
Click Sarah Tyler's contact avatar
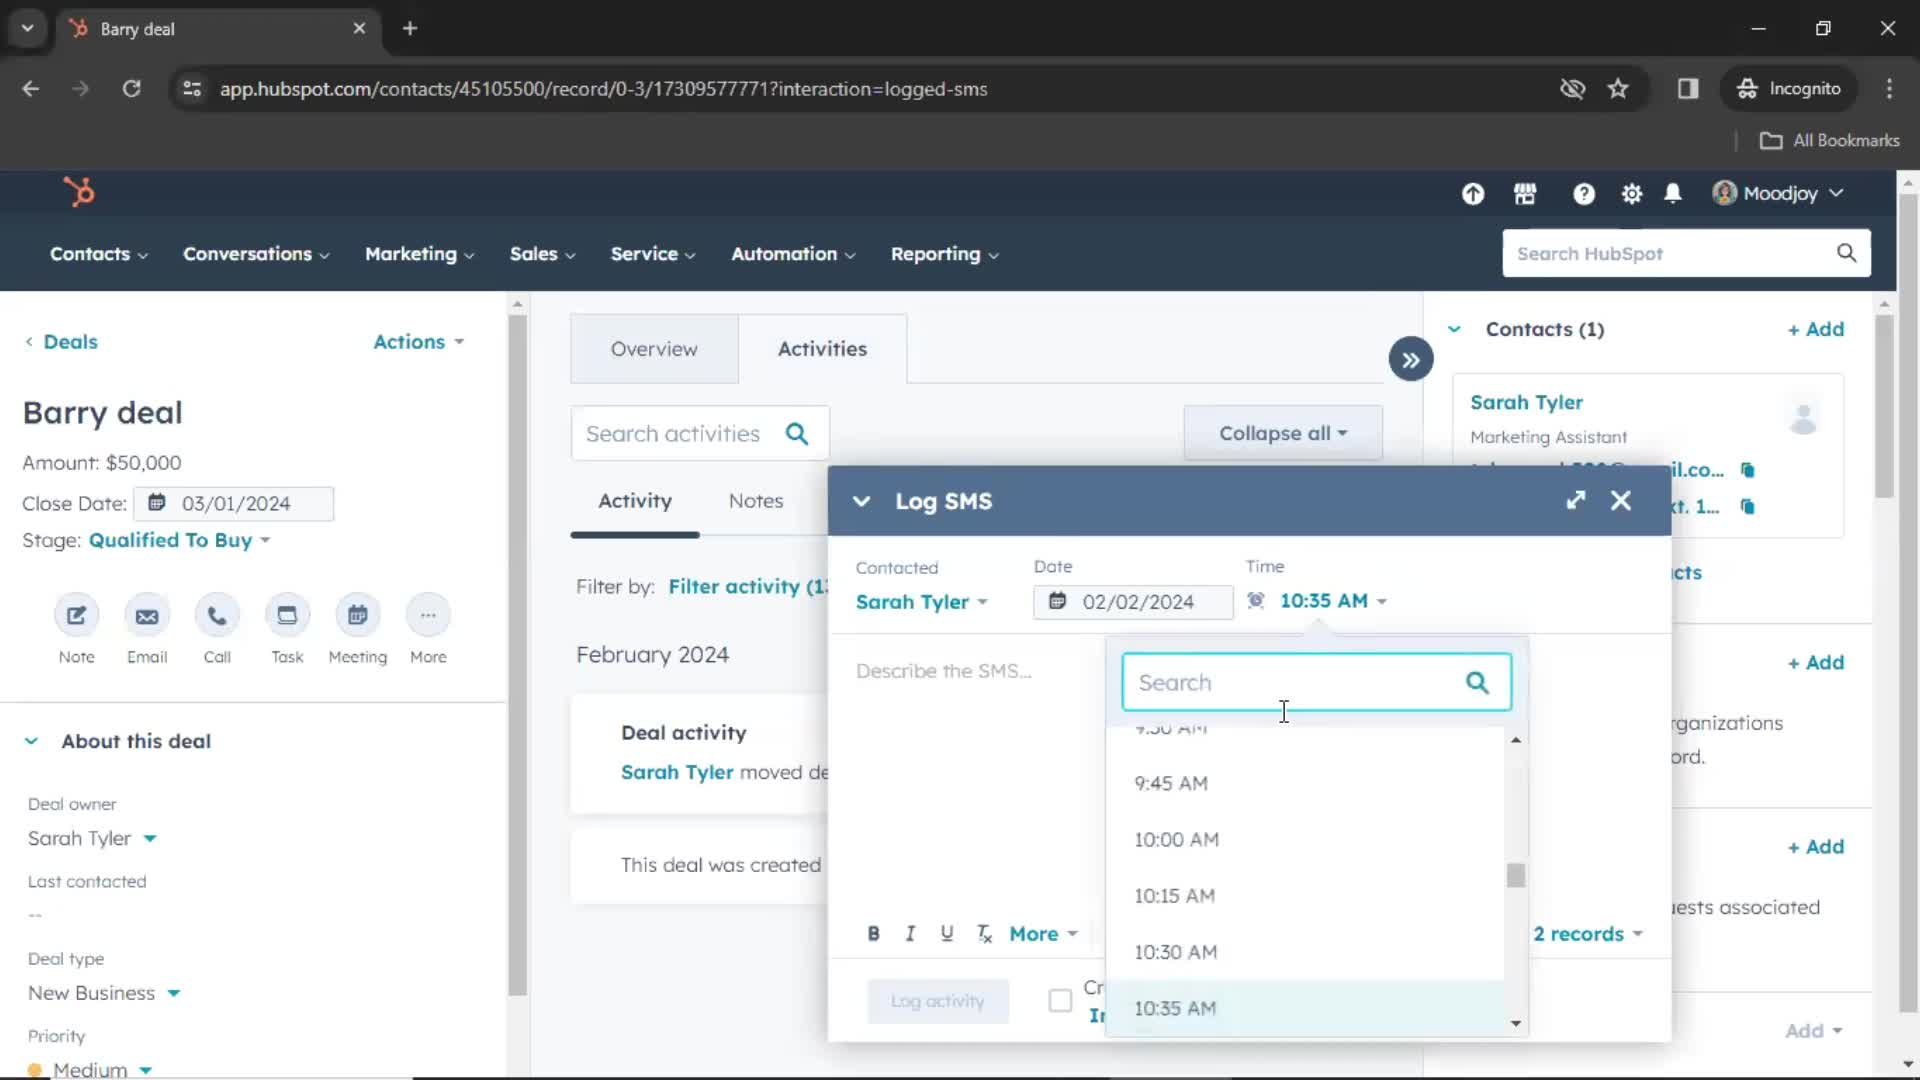point(1803,418)
